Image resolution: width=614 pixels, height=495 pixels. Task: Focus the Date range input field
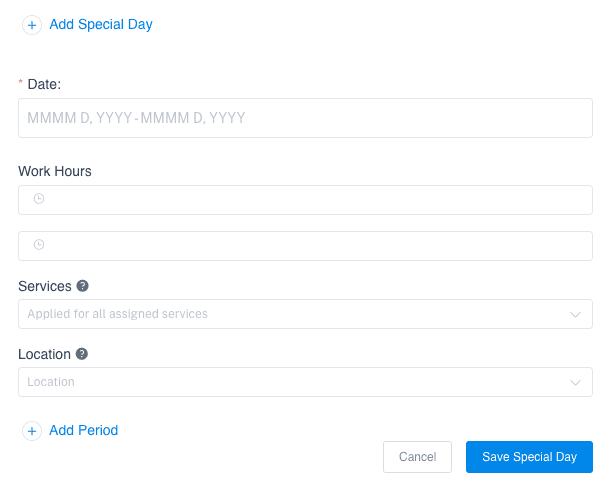305,118
